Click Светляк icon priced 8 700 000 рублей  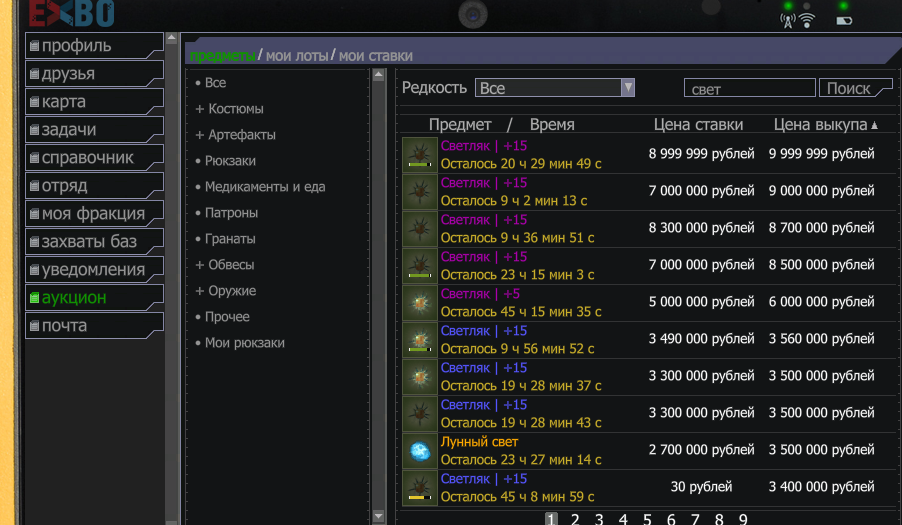click(420, 229)
